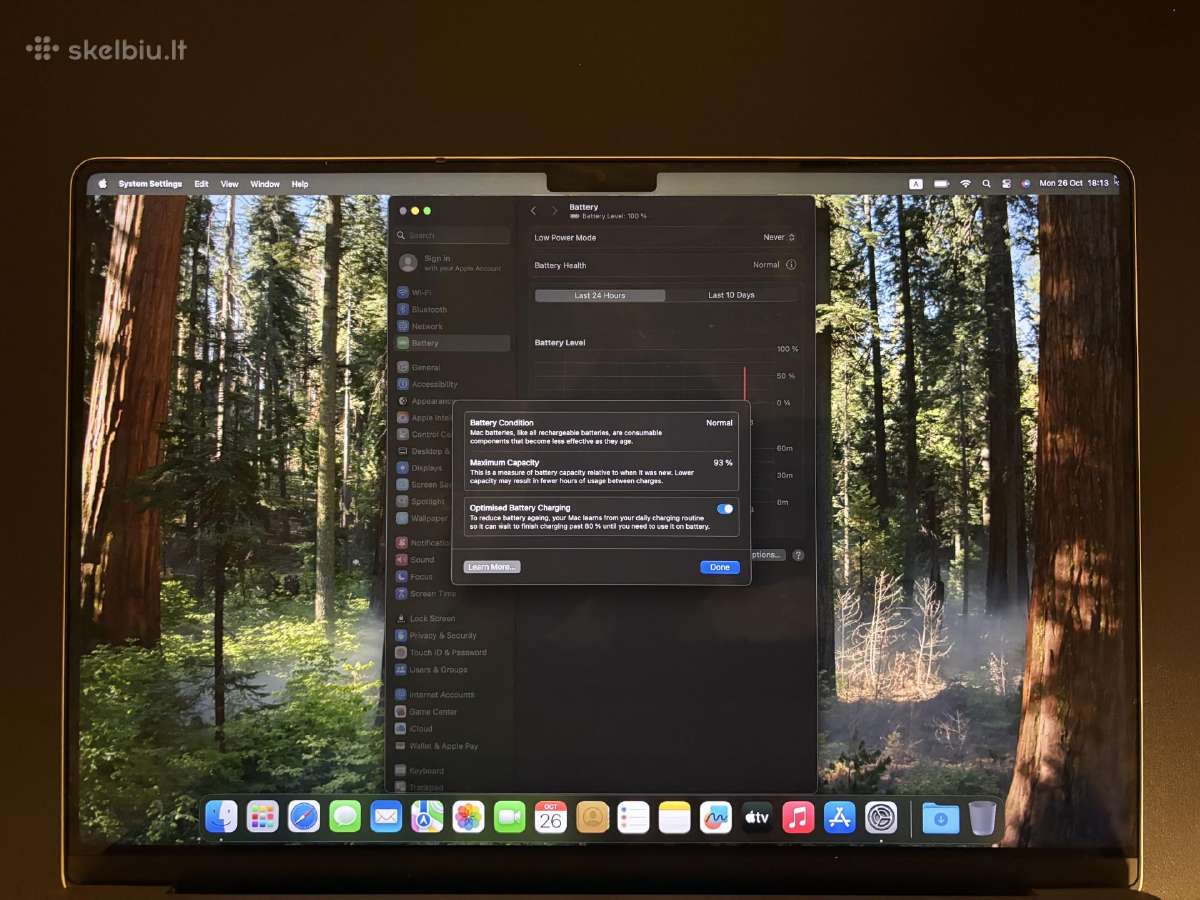
Task: Click the date and time in menu bar
Action: 1074,184
